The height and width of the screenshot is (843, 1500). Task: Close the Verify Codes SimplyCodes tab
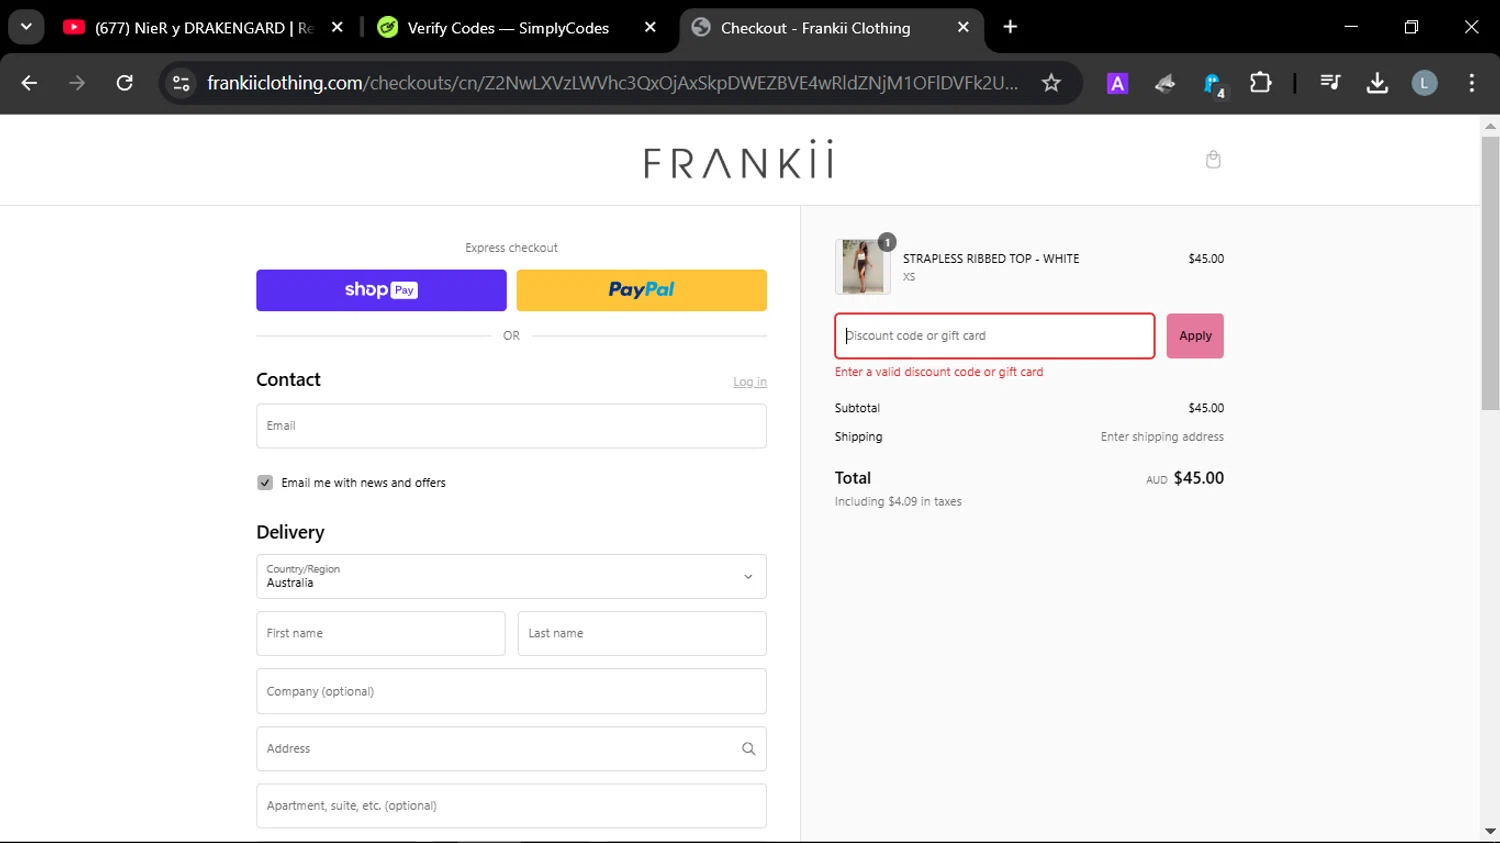point(650,27)
